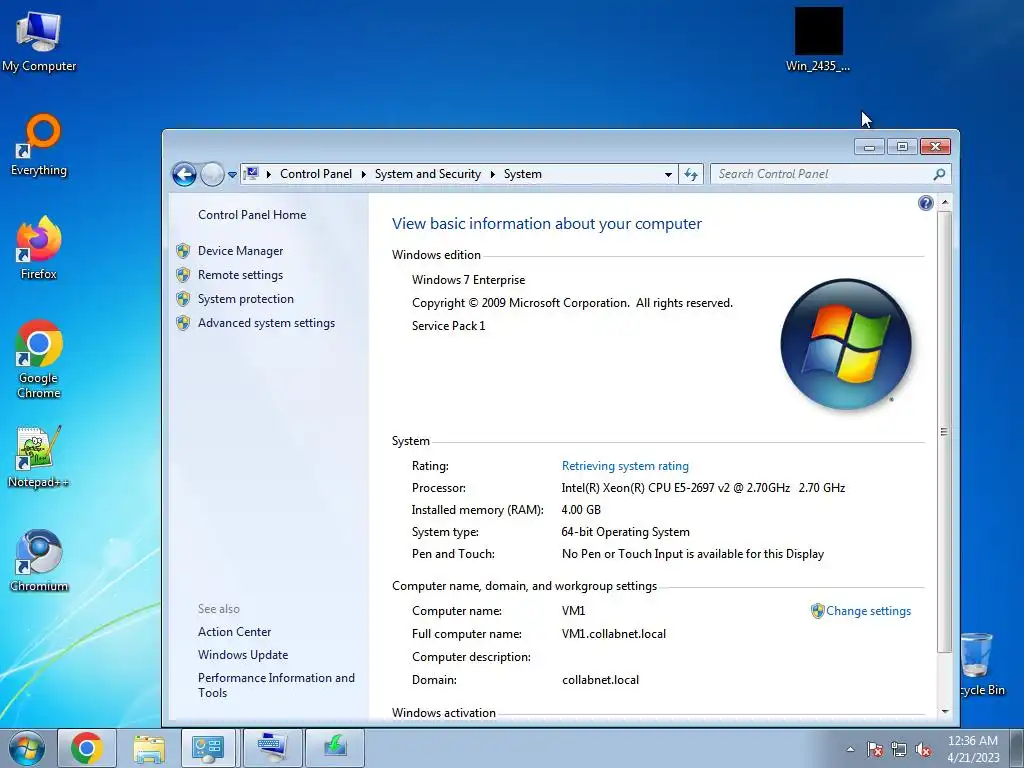Image resolution: width=1024 pixels, height=768 pixels.
Task: Open Advanced system settings link
Action: pos(266,323)
